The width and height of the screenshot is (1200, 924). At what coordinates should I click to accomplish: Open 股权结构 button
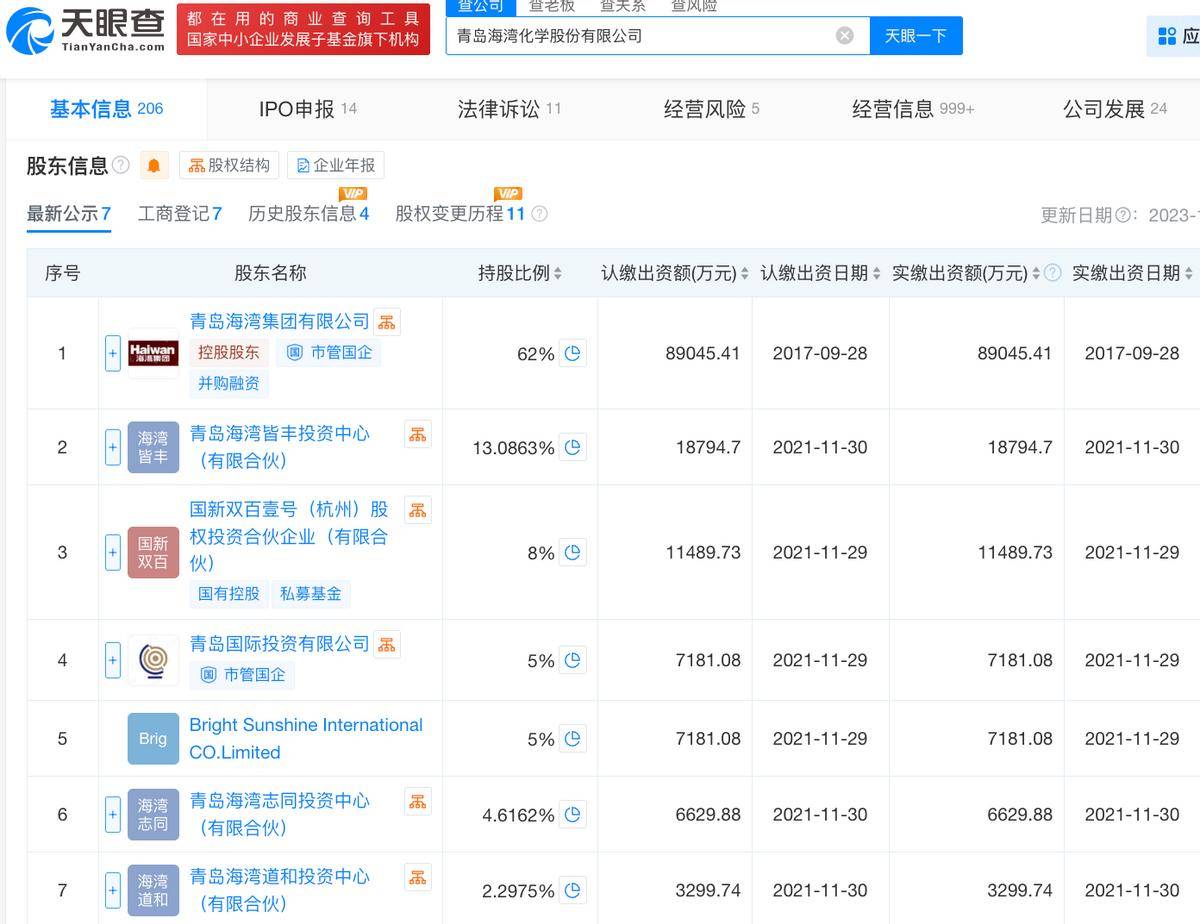coord(229,165)
